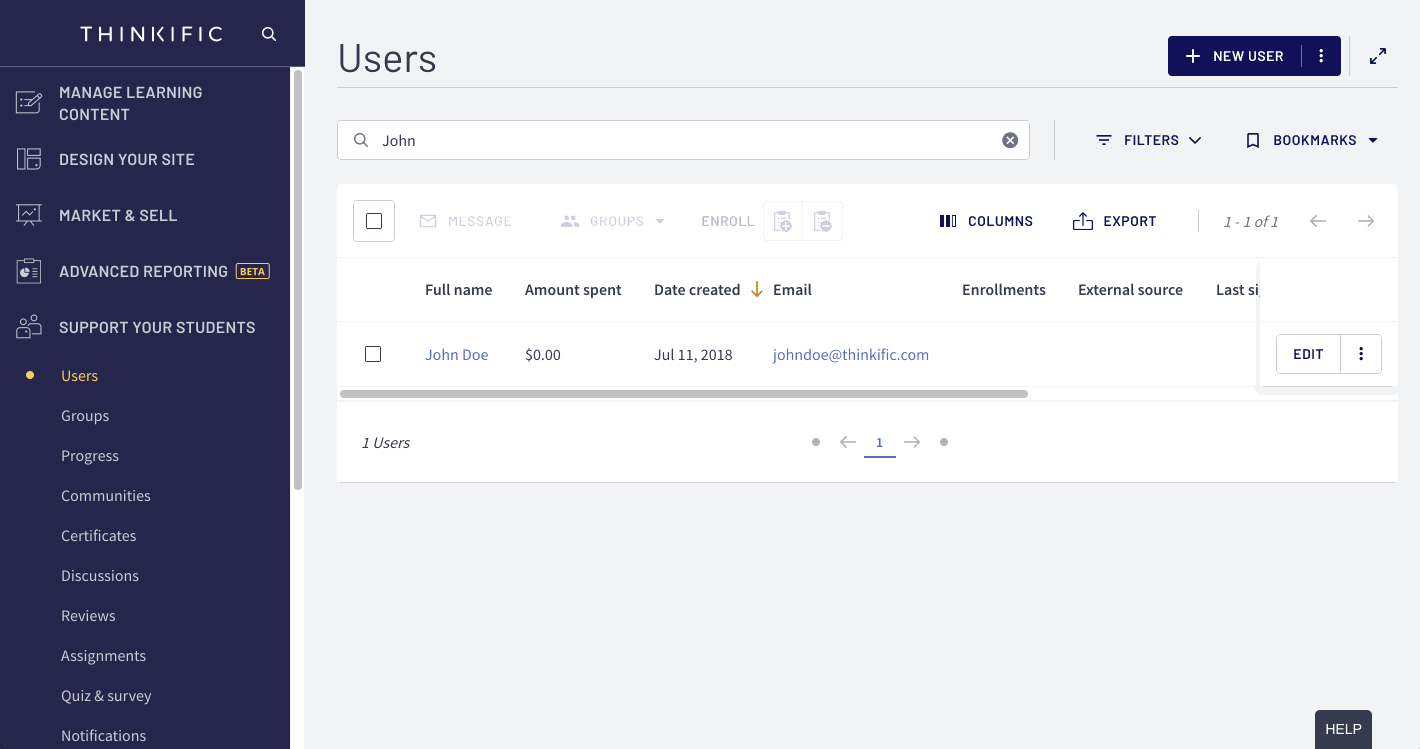Screen dimensions: 1420x749
Task: Open the John Doe profile link
Action: tap(457, 354)
